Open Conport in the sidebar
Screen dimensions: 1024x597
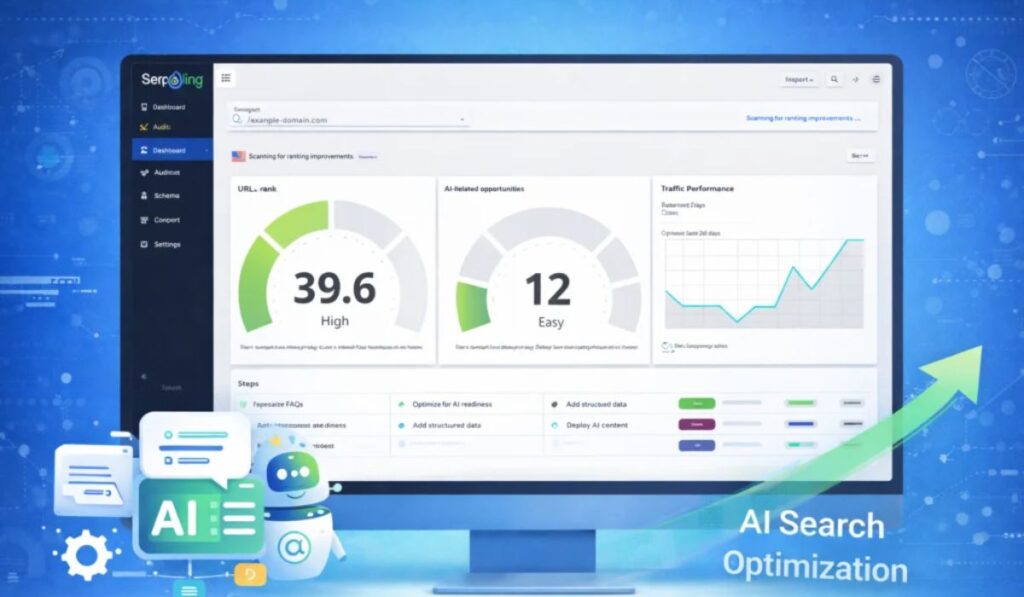(x=166, y=220)
